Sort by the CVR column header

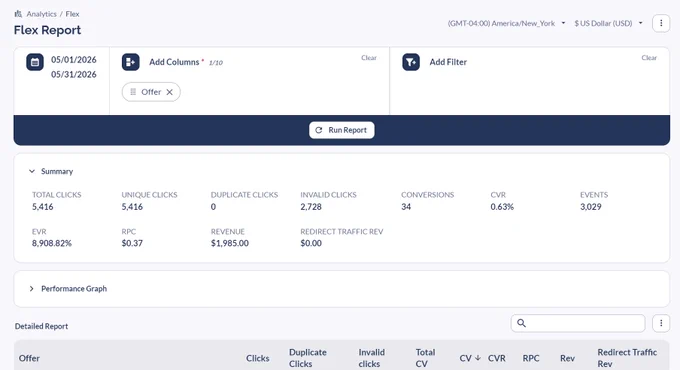coord(497,358)
